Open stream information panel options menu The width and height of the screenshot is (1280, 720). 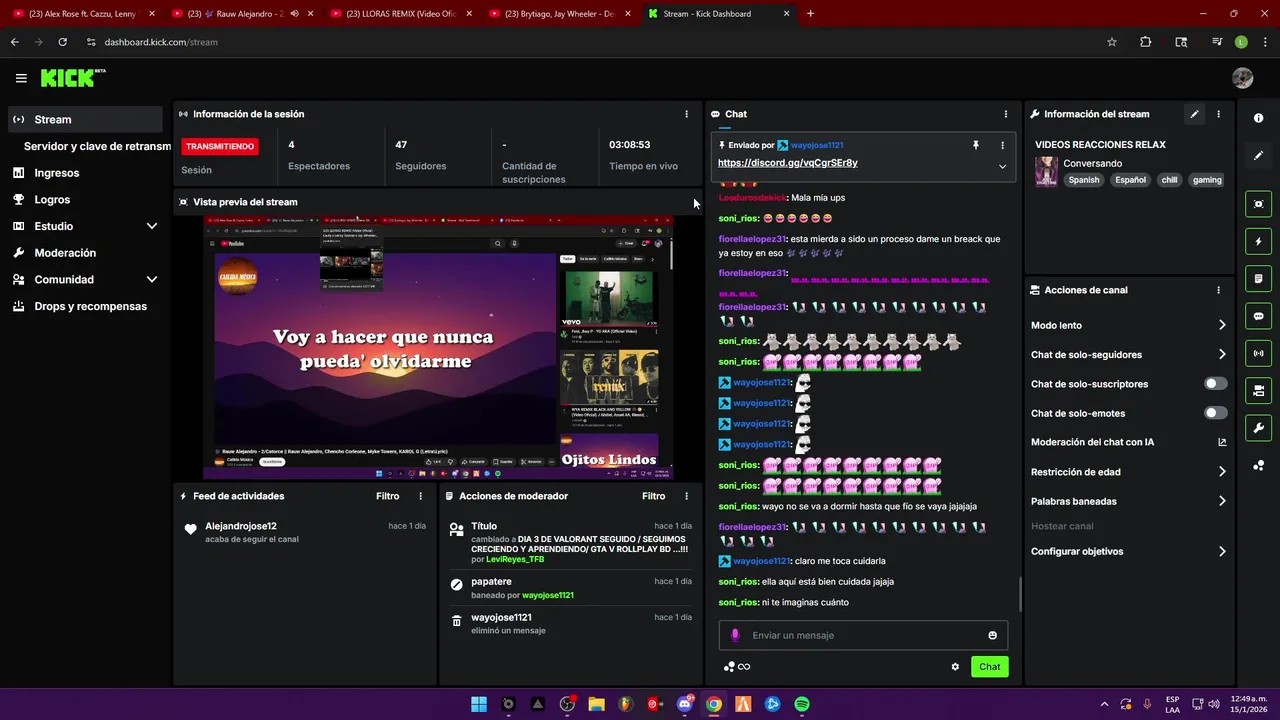coord(1218,114)
